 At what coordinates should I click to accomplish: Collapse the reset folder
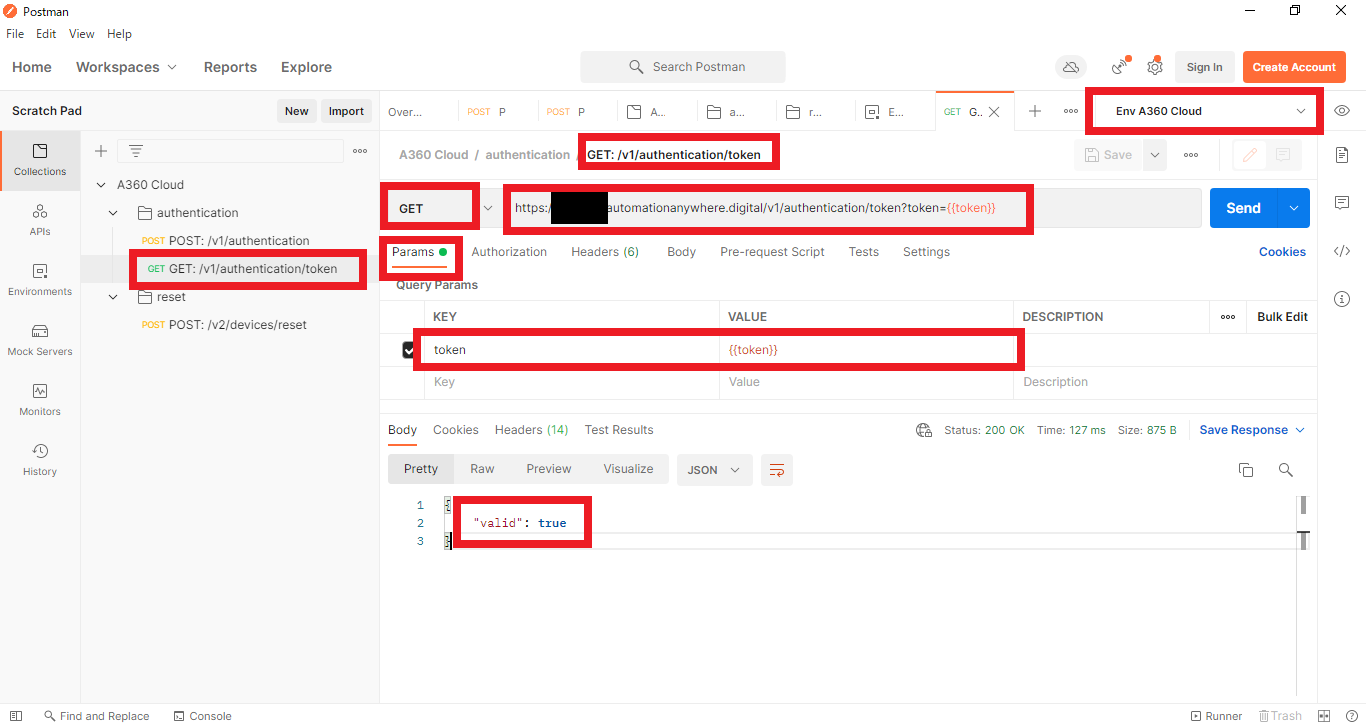(x=113, y=297)
